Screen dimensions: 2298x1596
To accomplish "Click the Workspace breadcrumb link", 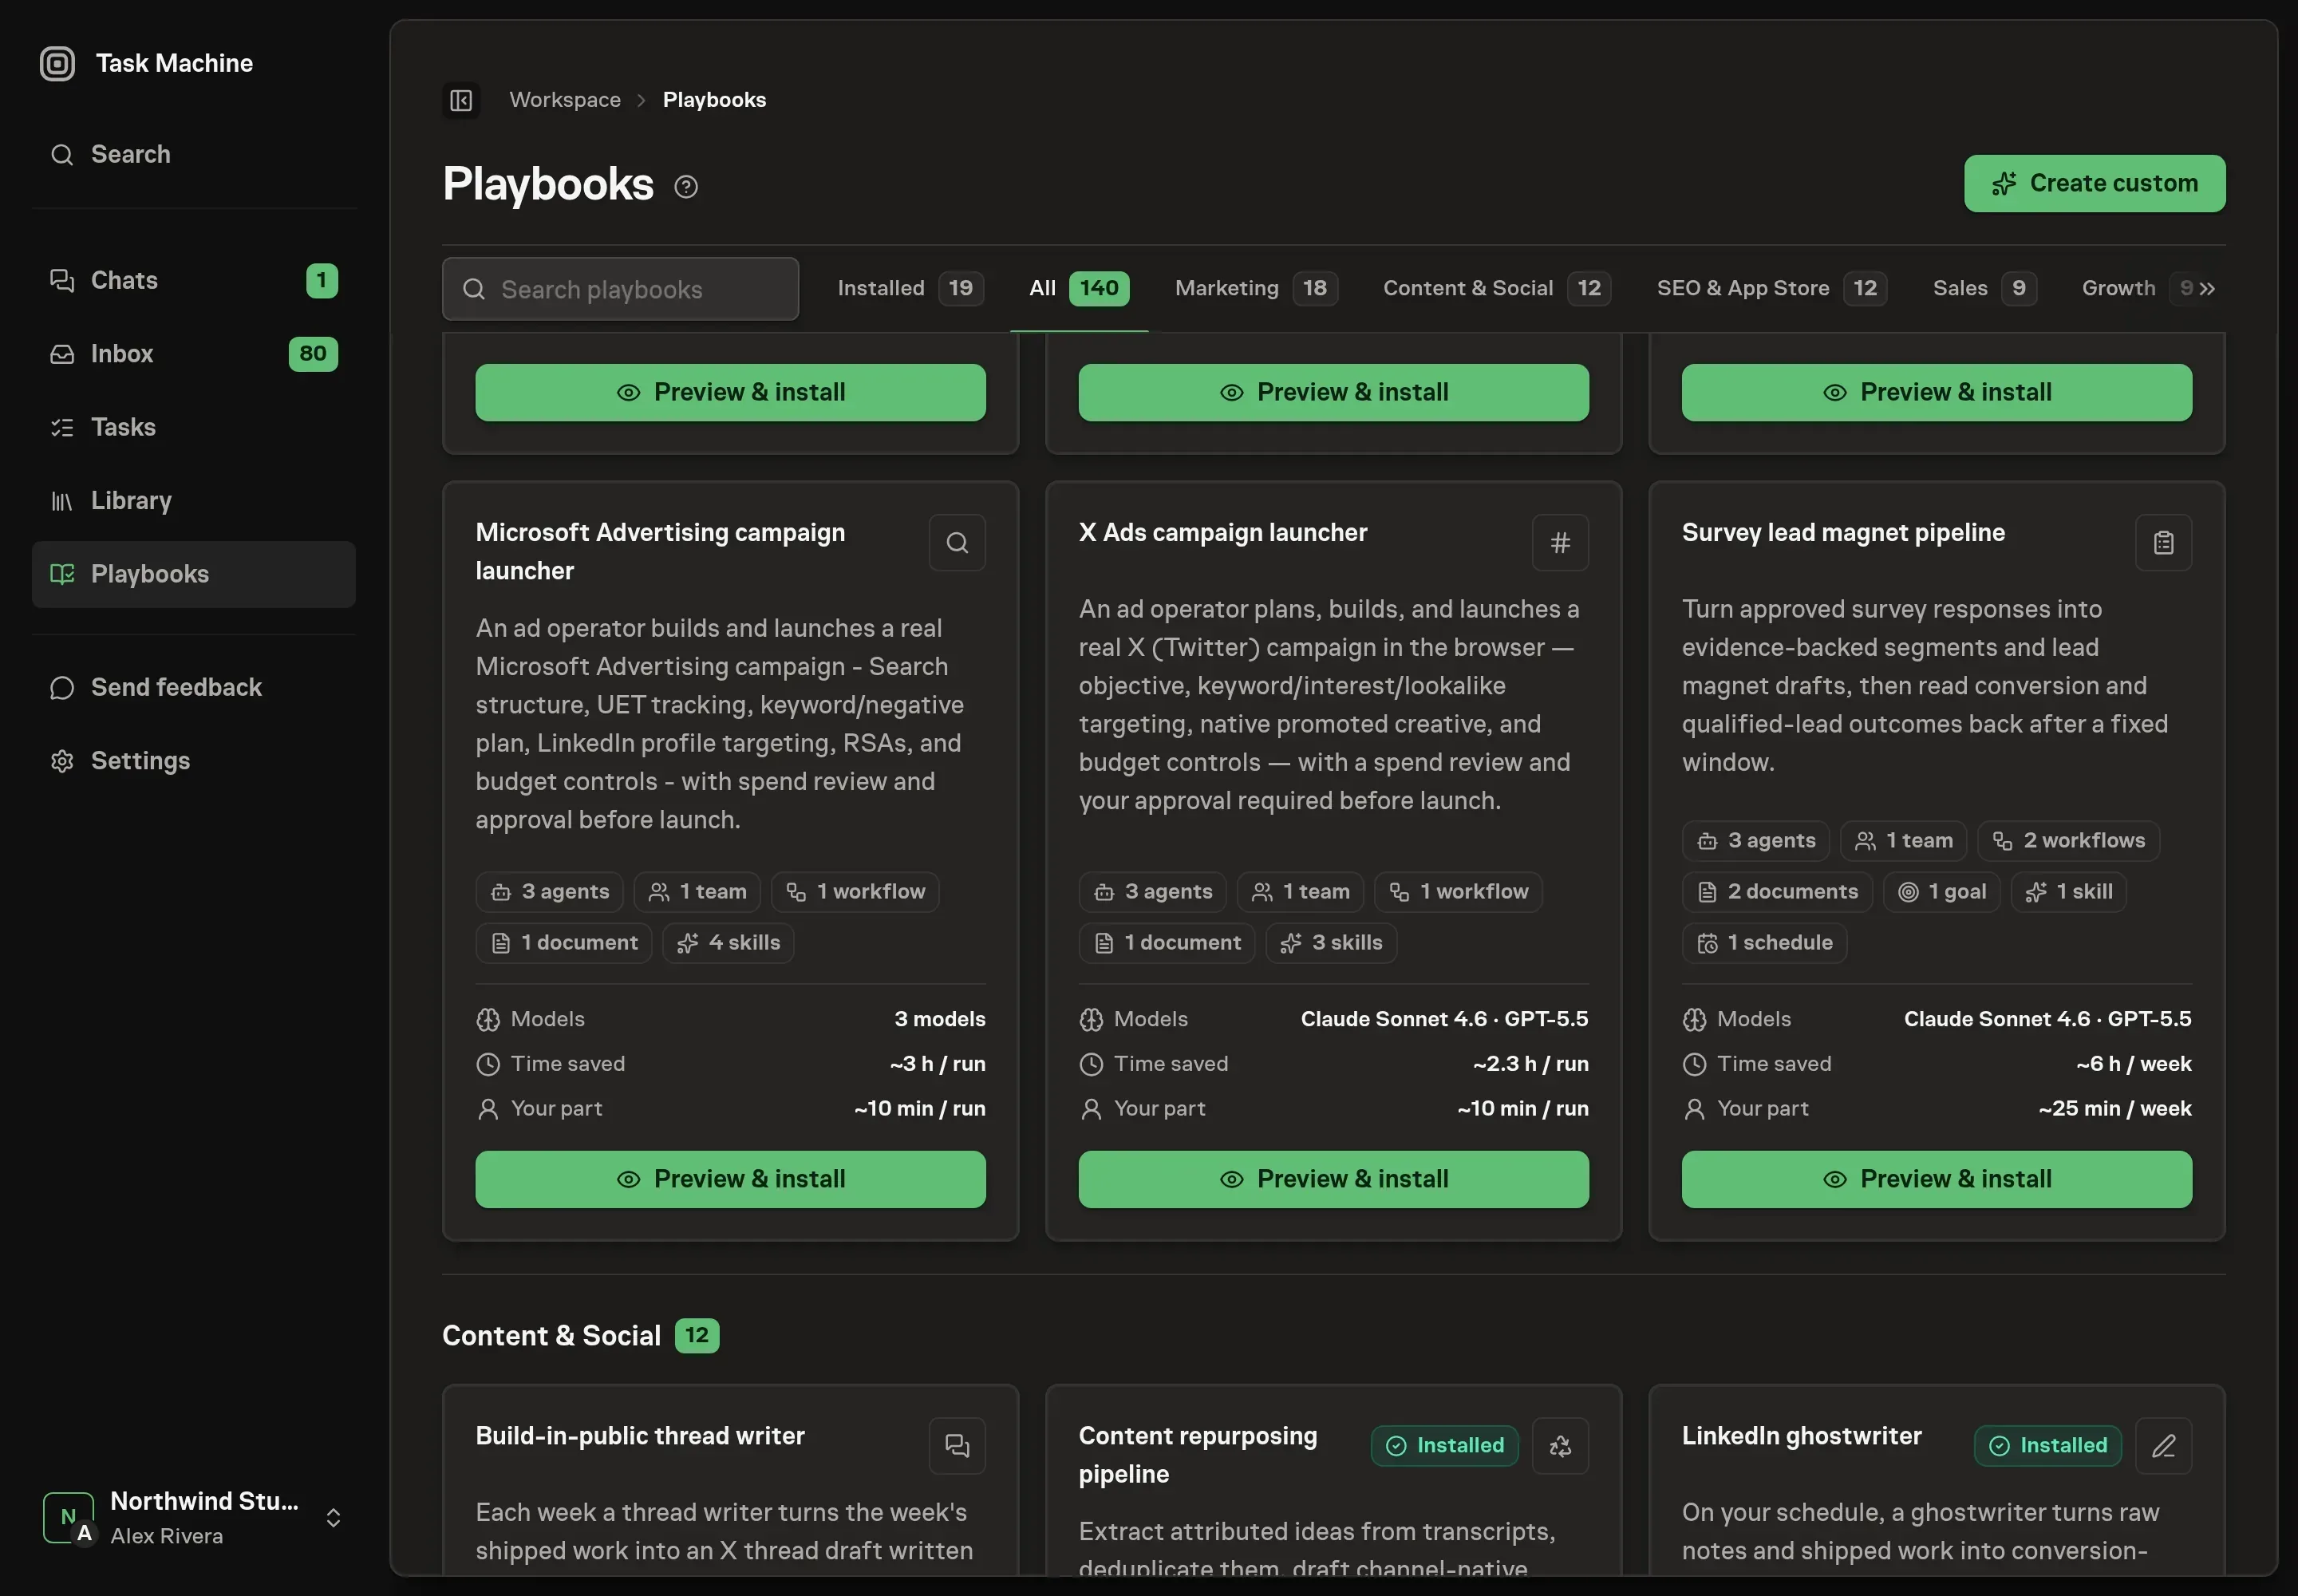I will pos(565,100).
